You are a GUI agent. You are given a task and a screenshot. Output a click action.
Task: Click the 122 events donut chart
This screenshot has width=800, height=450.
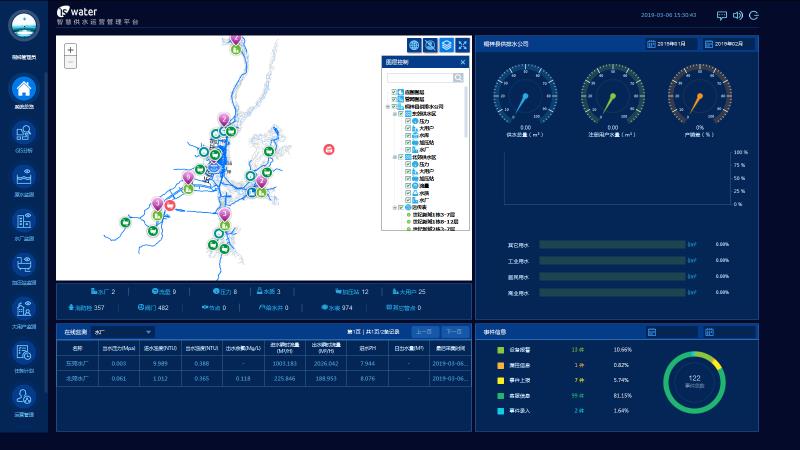(x=694, y=382)
